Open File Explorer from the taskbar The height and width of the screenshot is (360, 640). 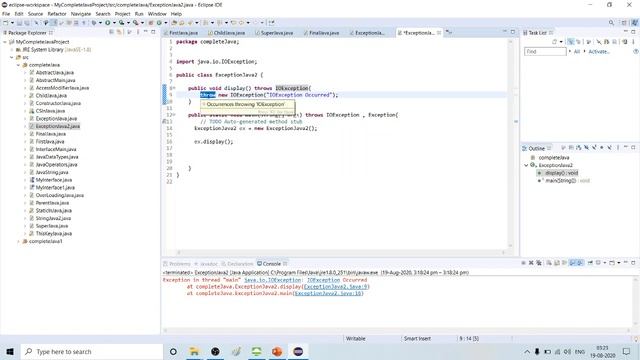(x=194, y=351)
